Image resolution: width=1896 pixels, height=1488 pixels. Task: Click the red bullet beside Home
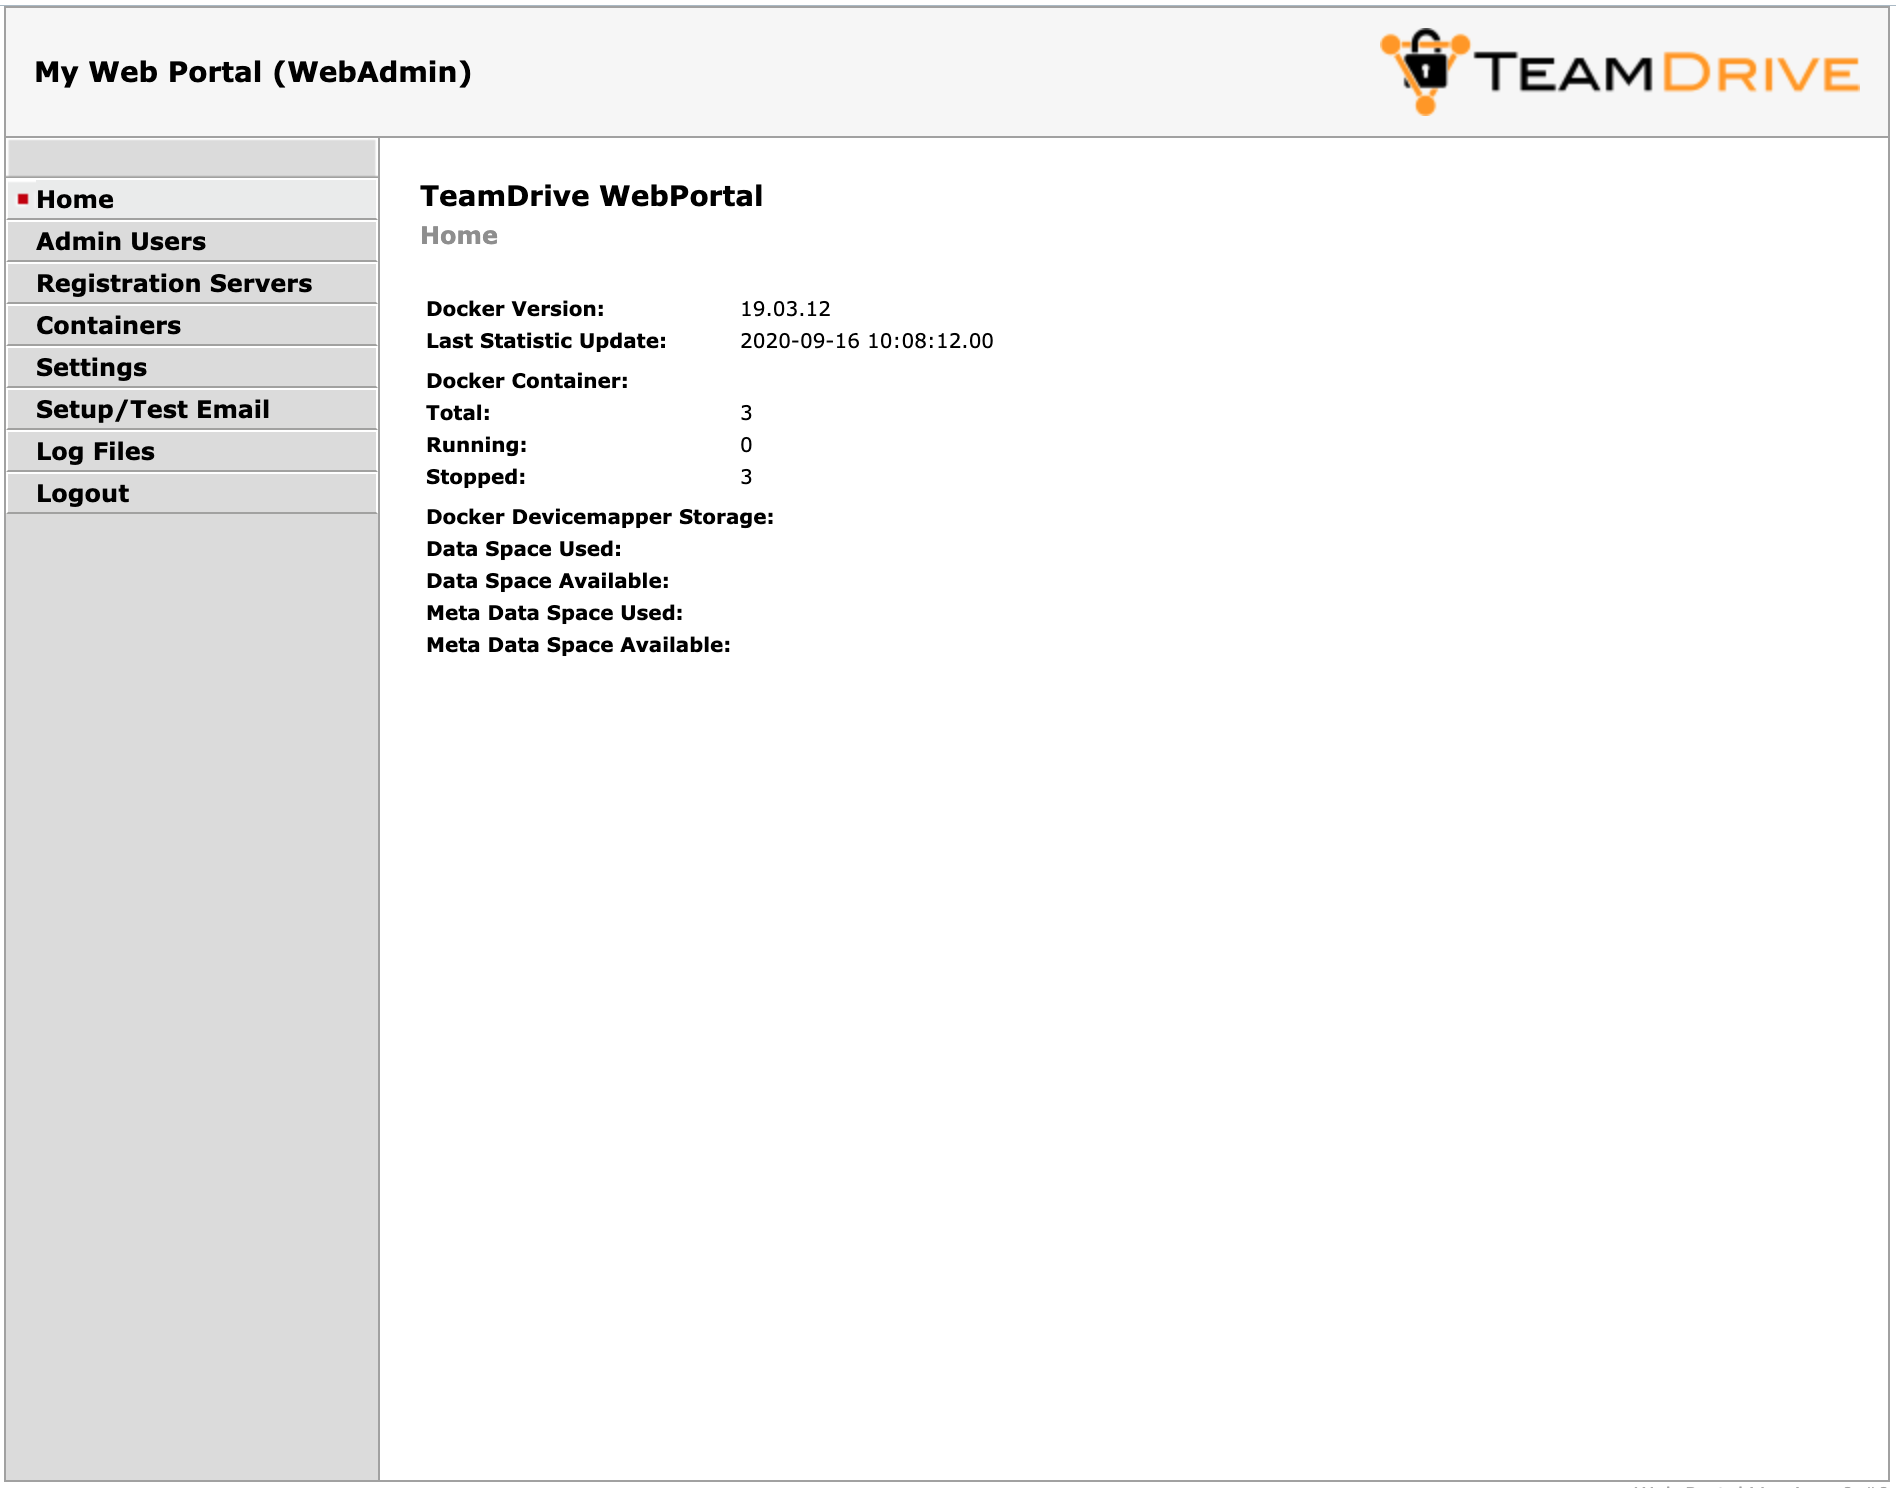point(23,199)
